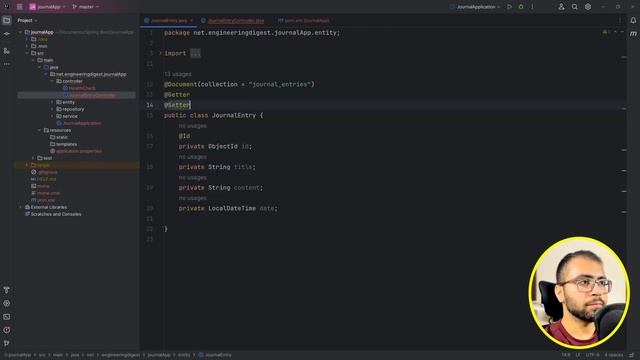Open the Git tool window
The height and width of the screenshot is (360, 640).
(7, 343)
